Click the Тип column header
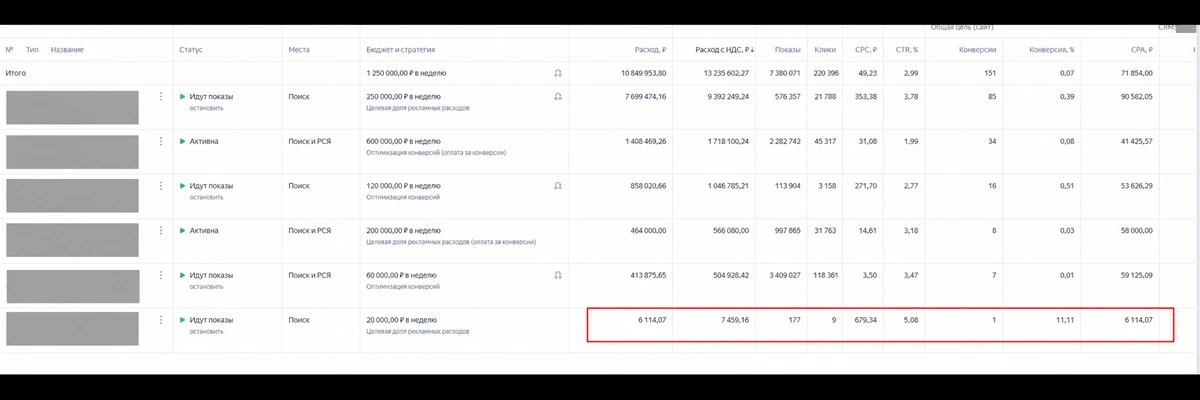This screenshot has width=1200, height=400. tap(32, 49)
